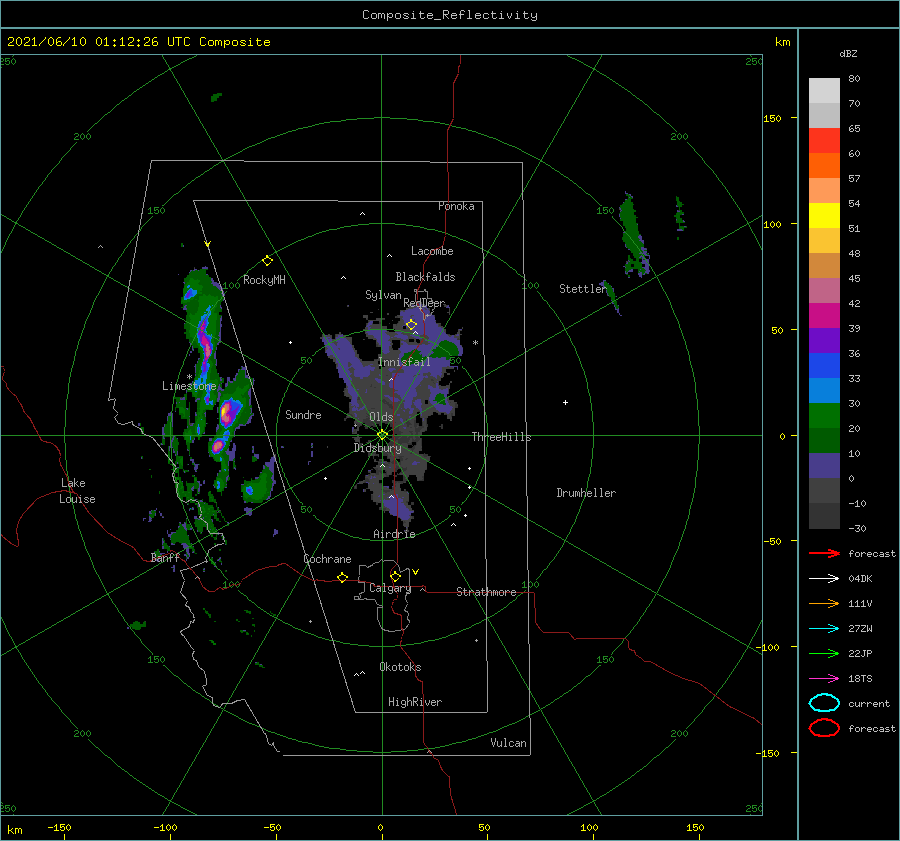Click the dBZ legend heading

(848, 53)
